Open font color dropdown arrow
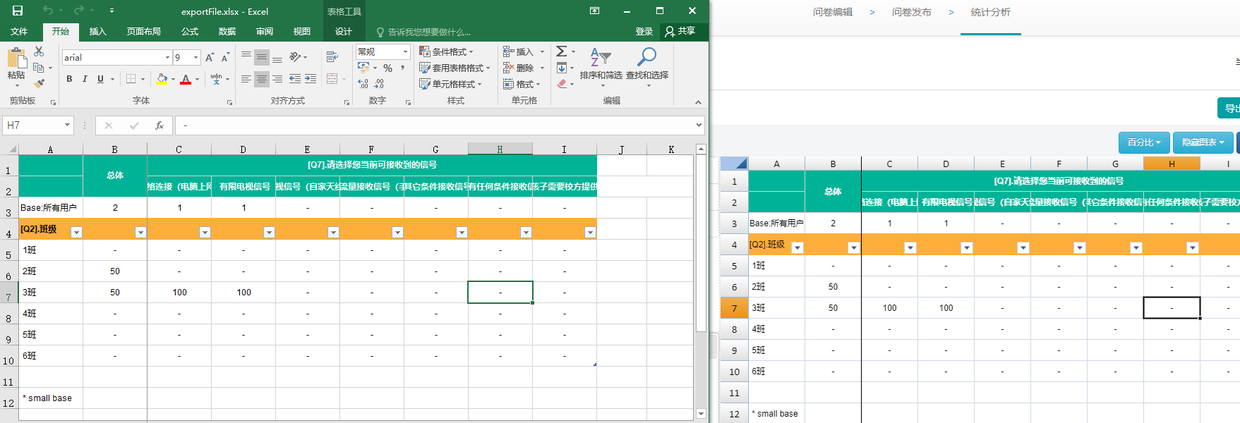The image size is (1240, 423). (197, 79)
